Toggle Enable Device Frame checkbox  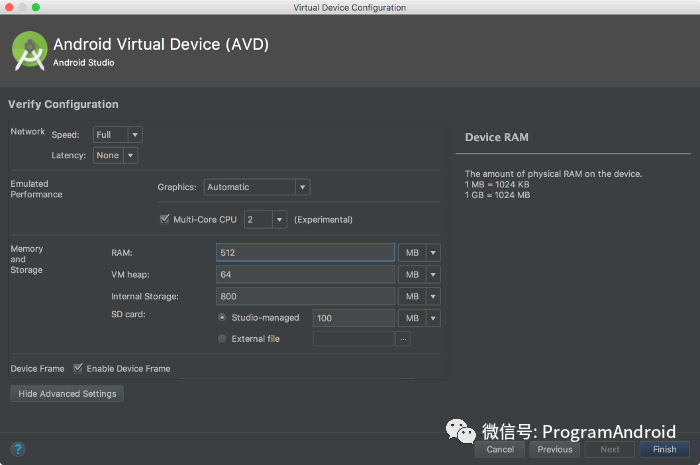pyautogui.click(x=78, y=368)
